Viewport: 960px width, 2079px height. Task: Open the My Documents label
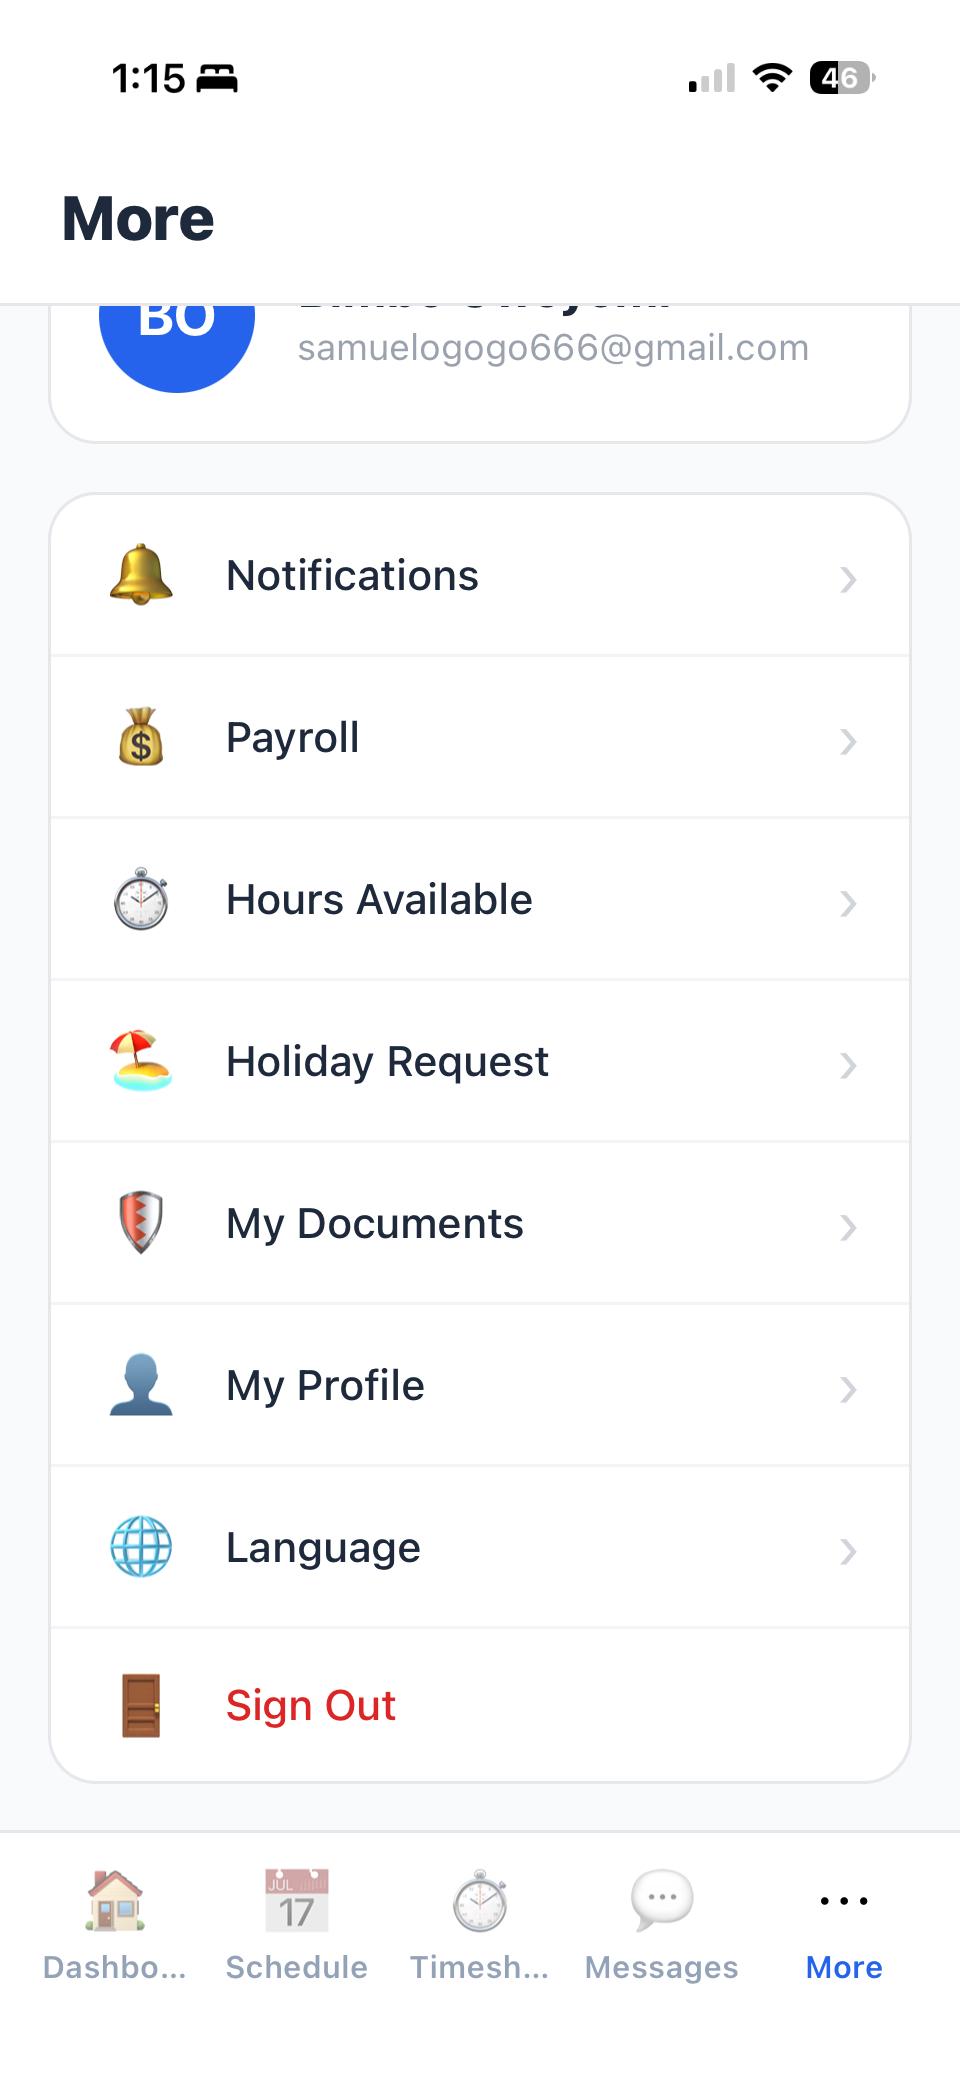click(375, 1224)
